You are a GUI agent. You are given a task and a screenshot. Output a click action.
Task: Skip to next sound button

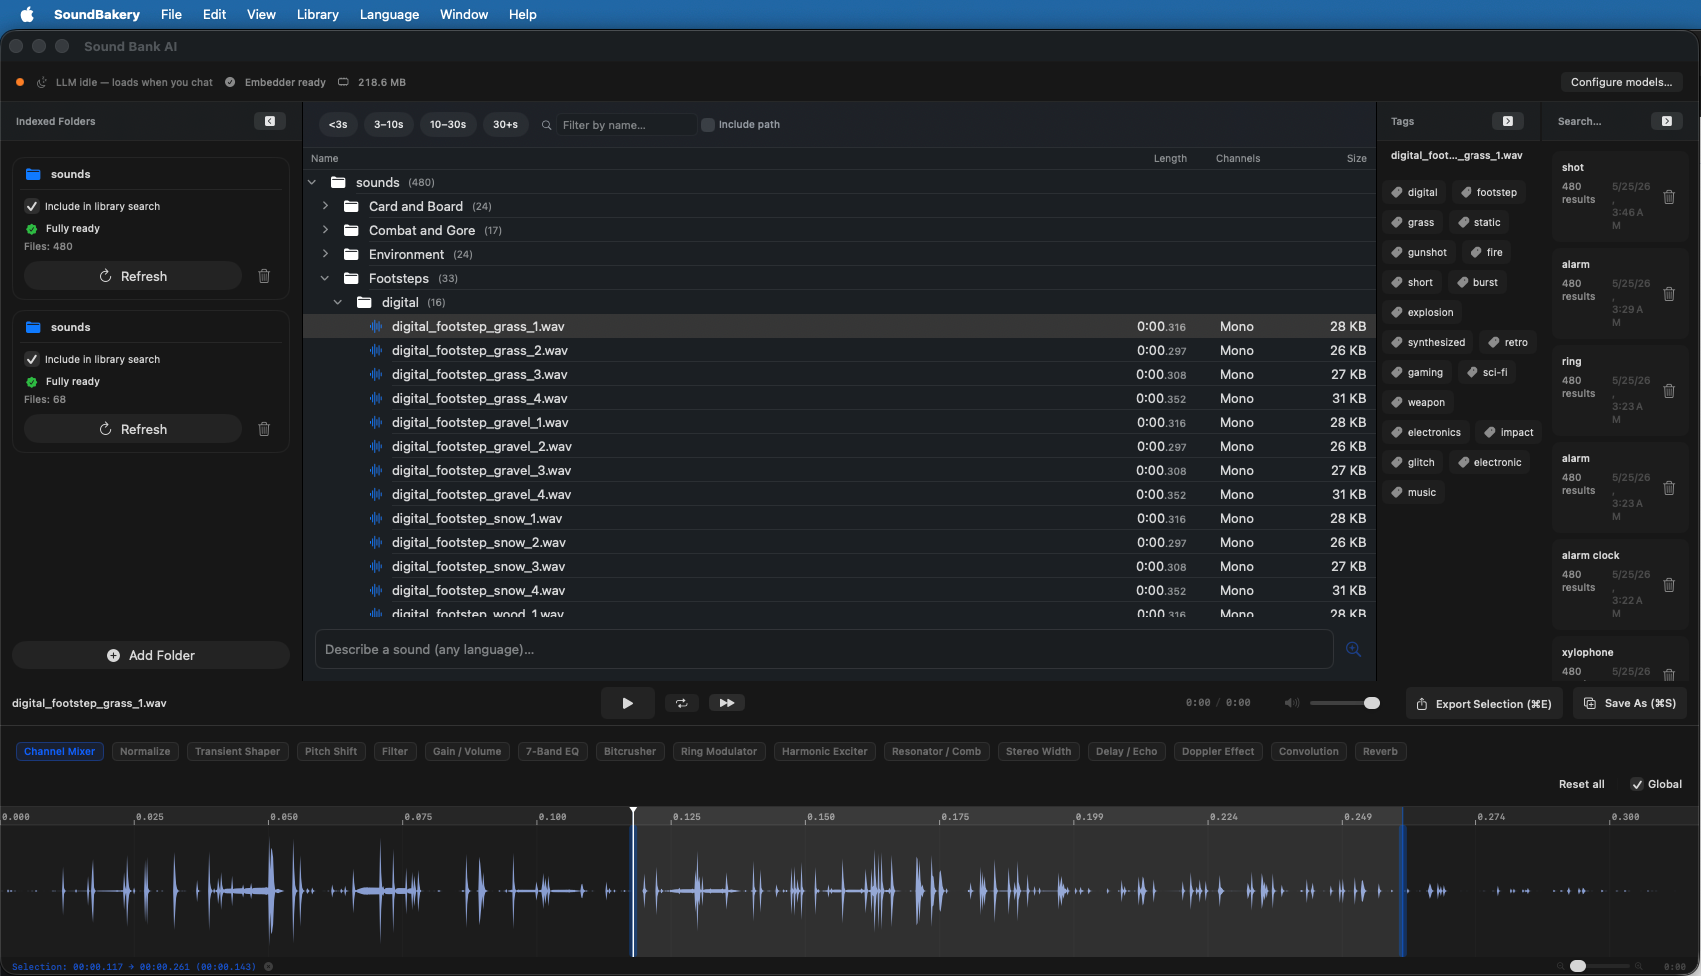pos(727,703)
